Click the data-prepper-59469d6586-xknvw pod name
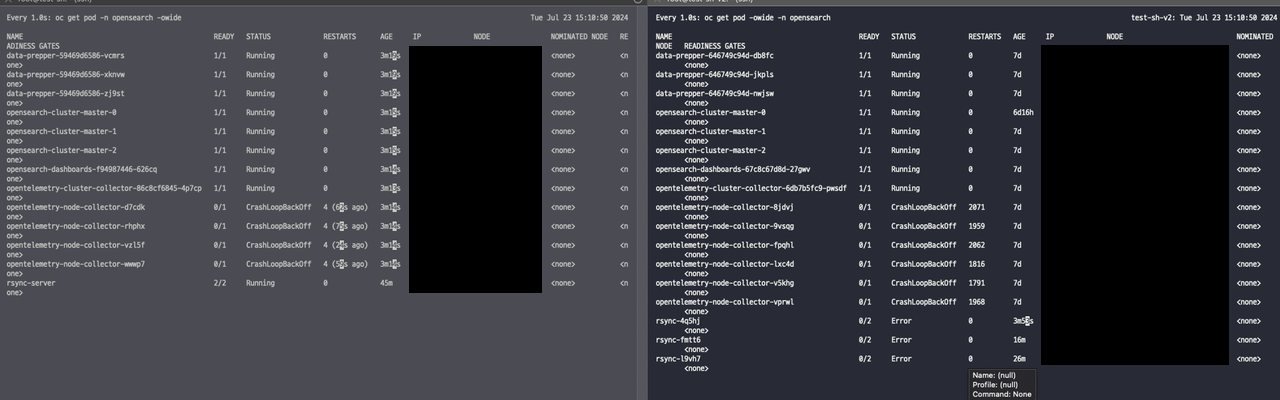The width and height of the screenshot is (1280, 400). (x=66, y=75)
